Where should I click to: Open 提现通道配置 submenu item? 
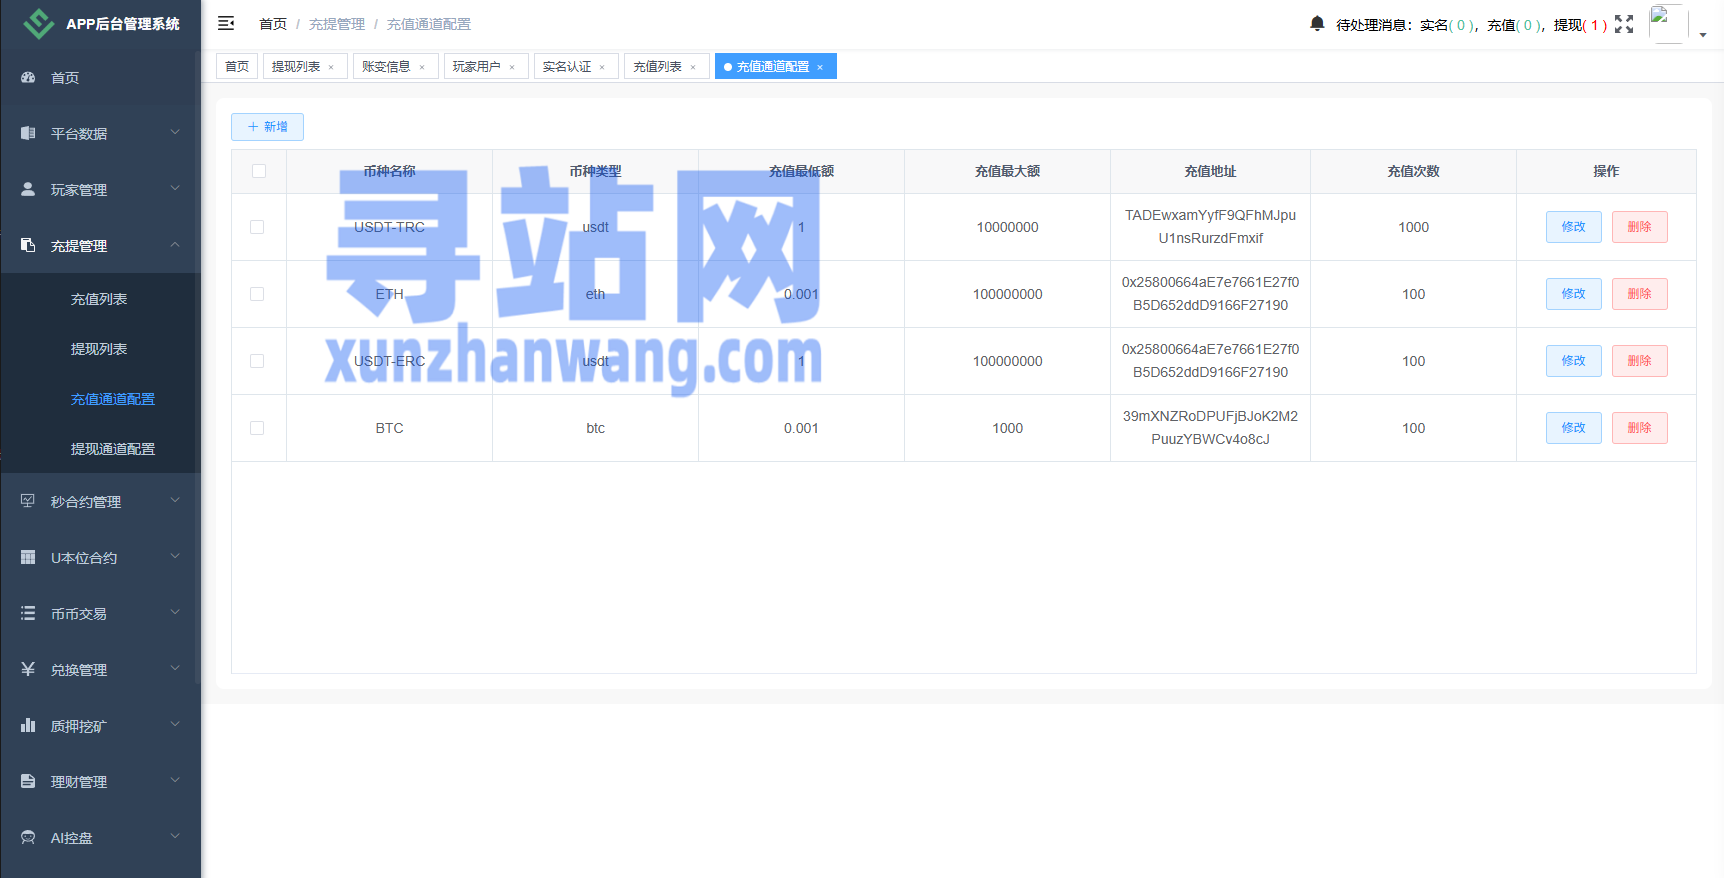pyautogui.click(x=112, y=449)
